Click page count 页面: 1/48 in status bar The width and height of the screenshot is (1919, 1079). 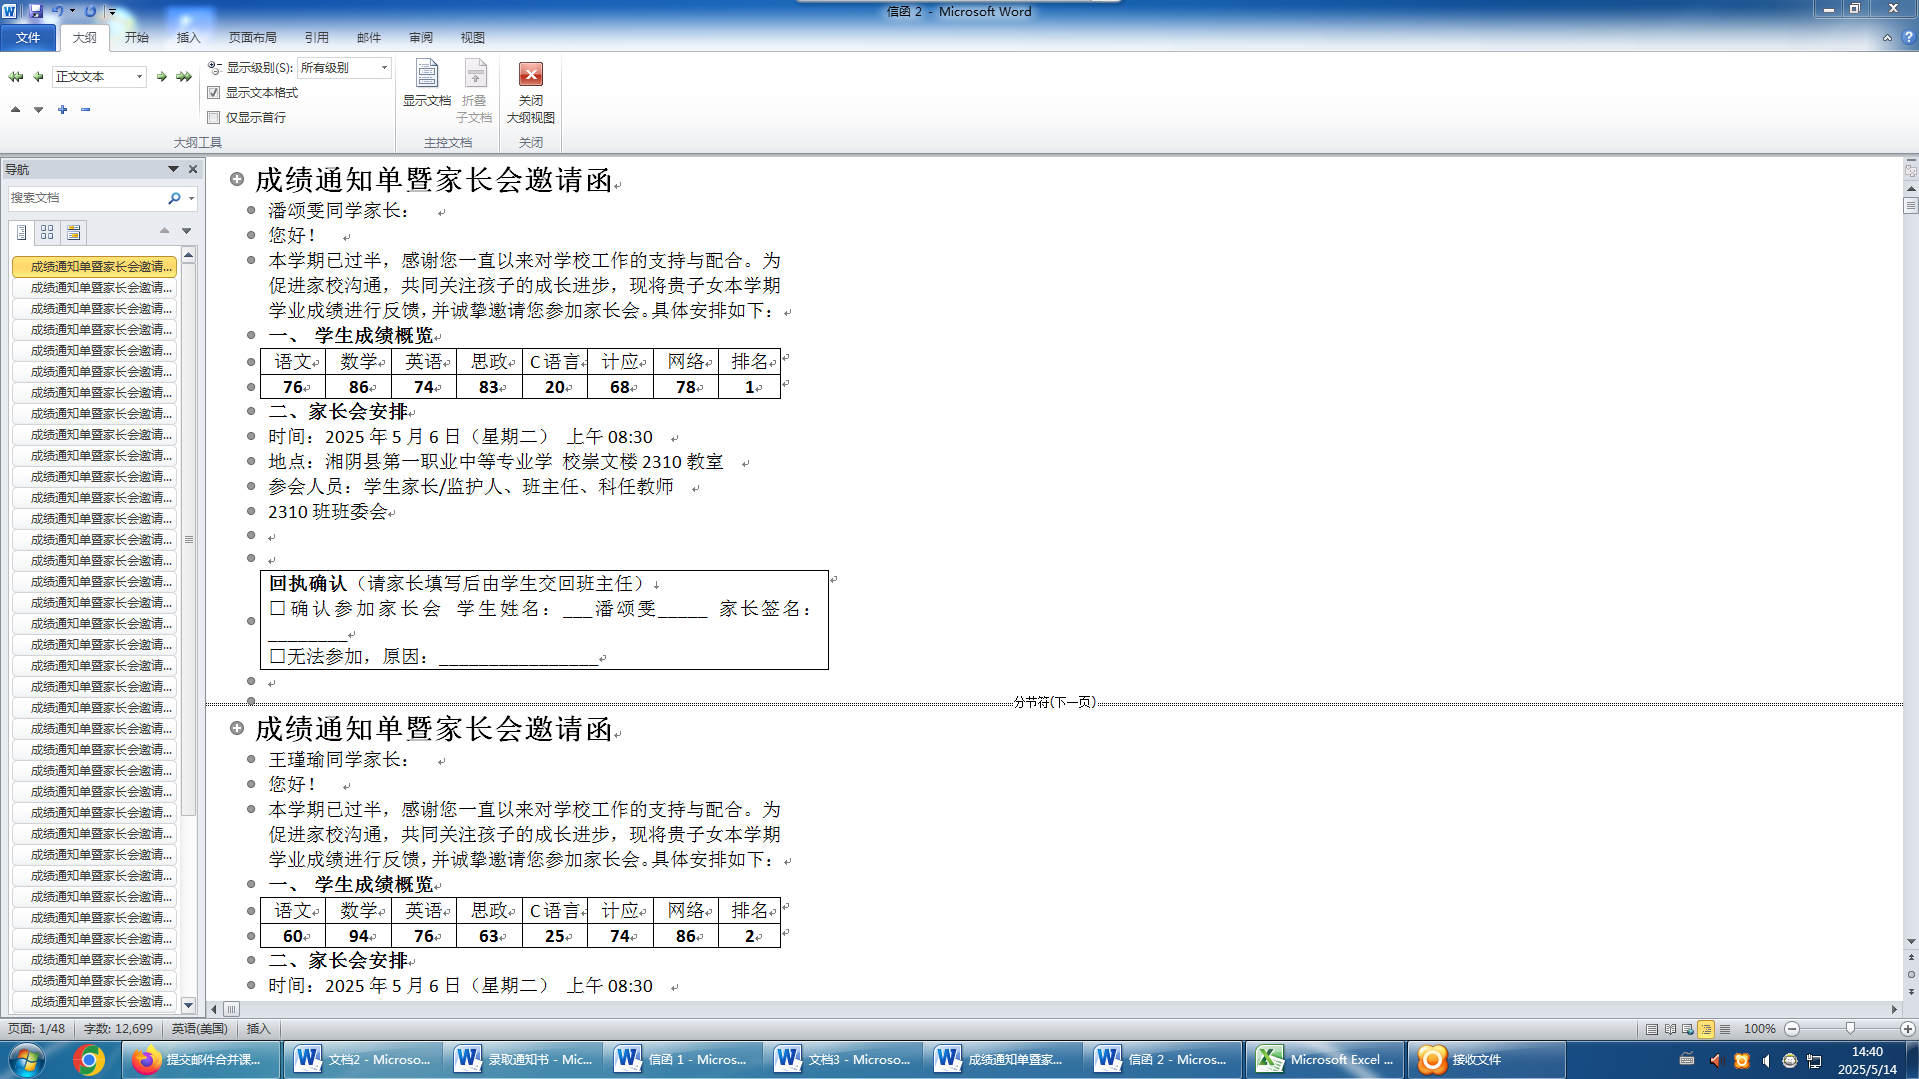click(37, 1029)
